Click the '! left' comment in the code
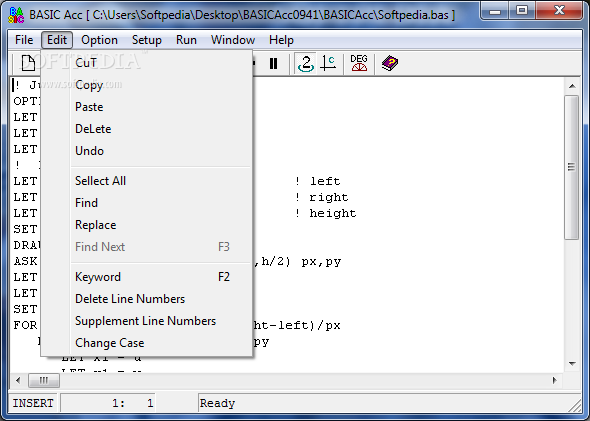Screen dimensions: 590x421 click(x=318, y=181)
